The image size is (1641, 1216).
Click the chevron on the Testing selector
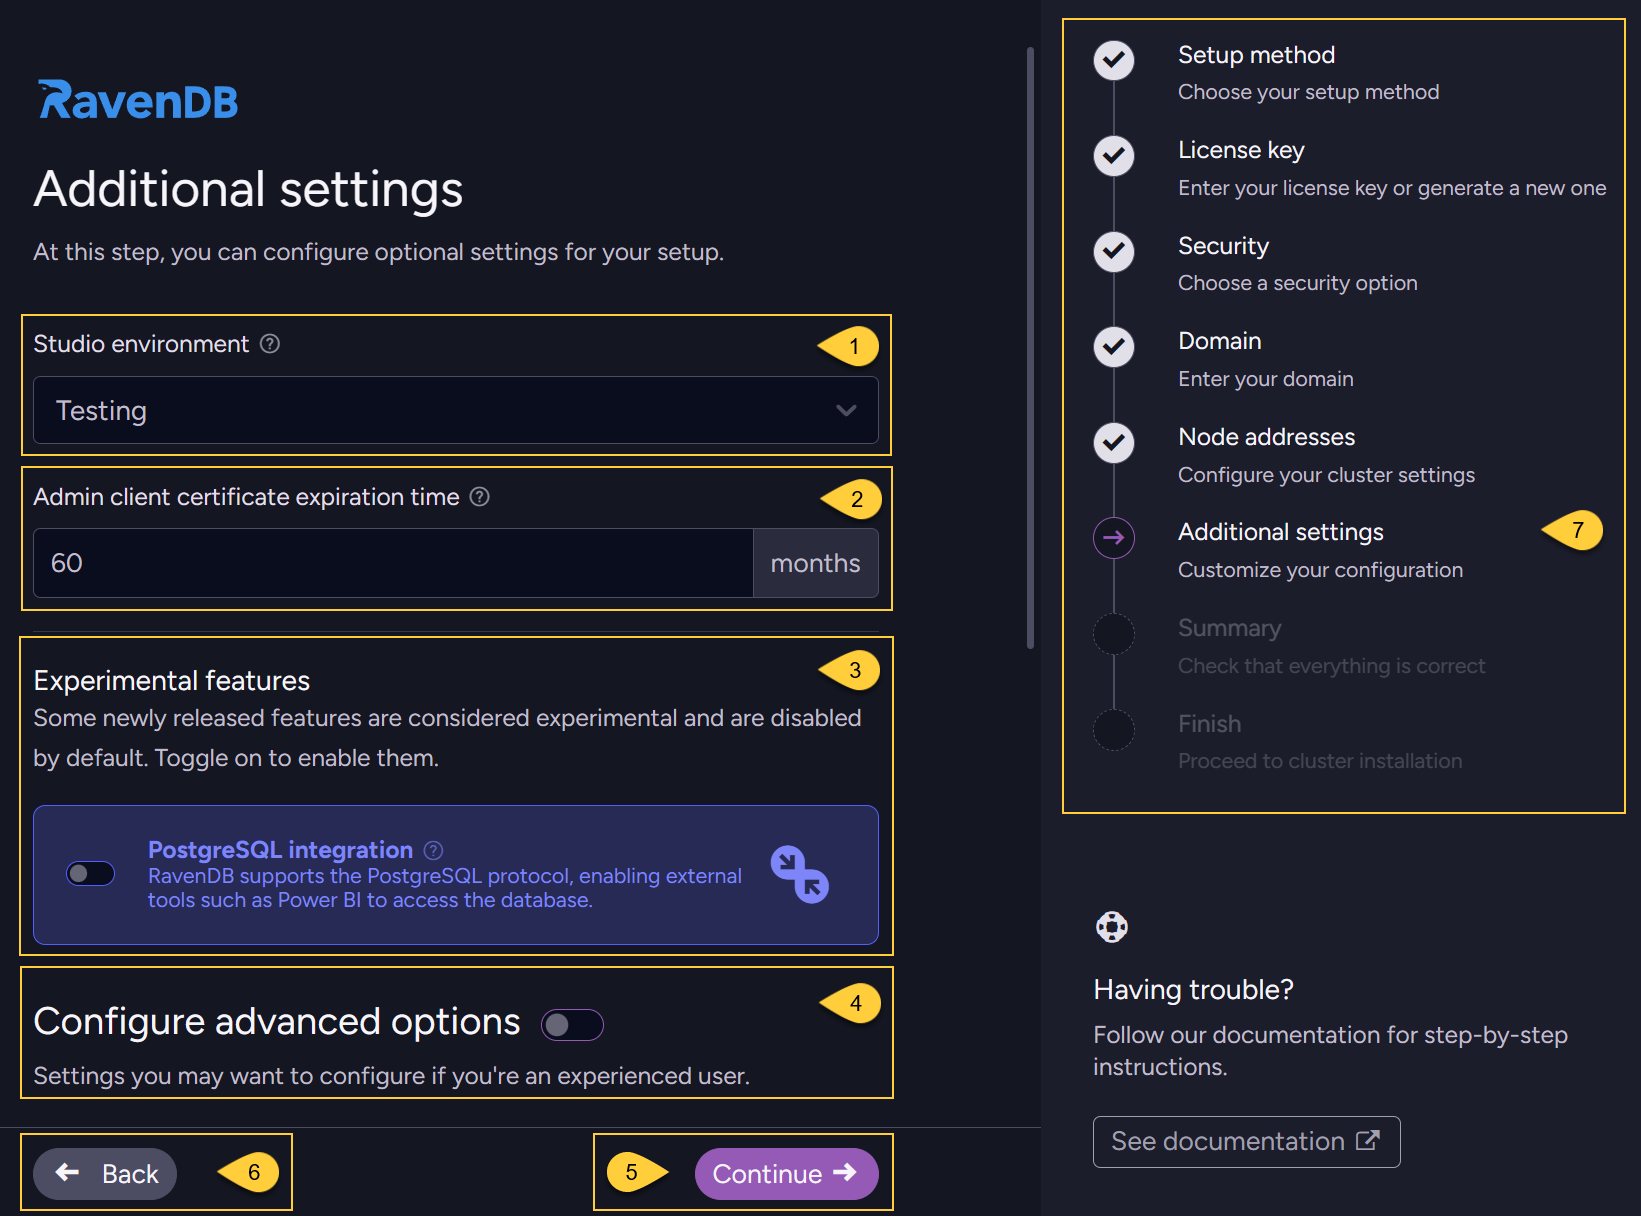pos(845,410)
